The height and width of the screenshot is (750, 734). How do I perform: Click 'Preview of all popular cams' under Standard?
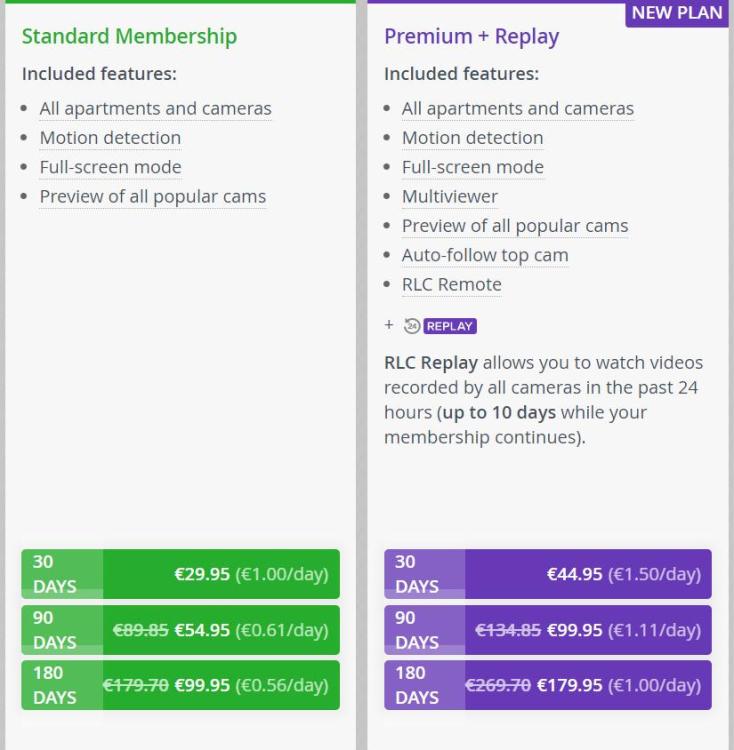coord(152,197)
